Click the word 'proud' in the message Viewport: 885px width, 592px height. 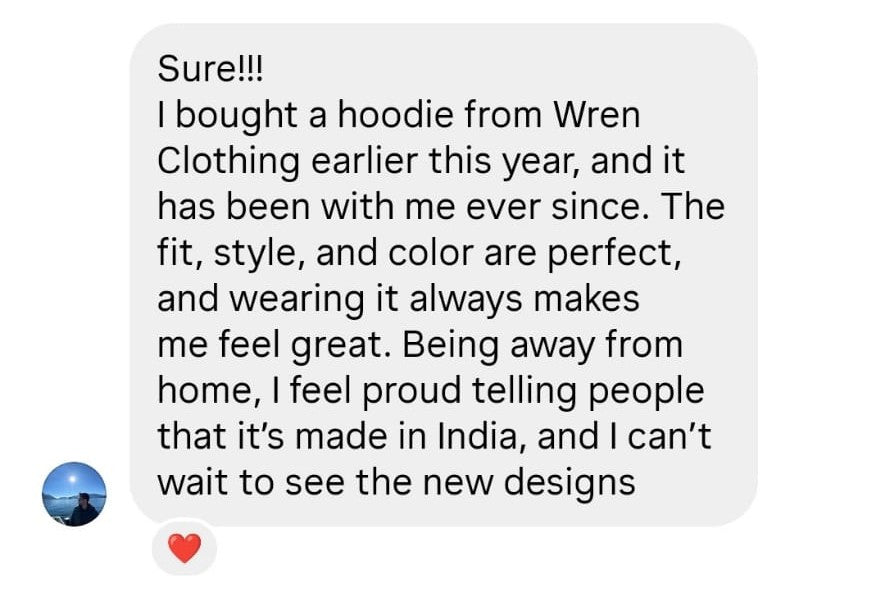coord(411,391)
